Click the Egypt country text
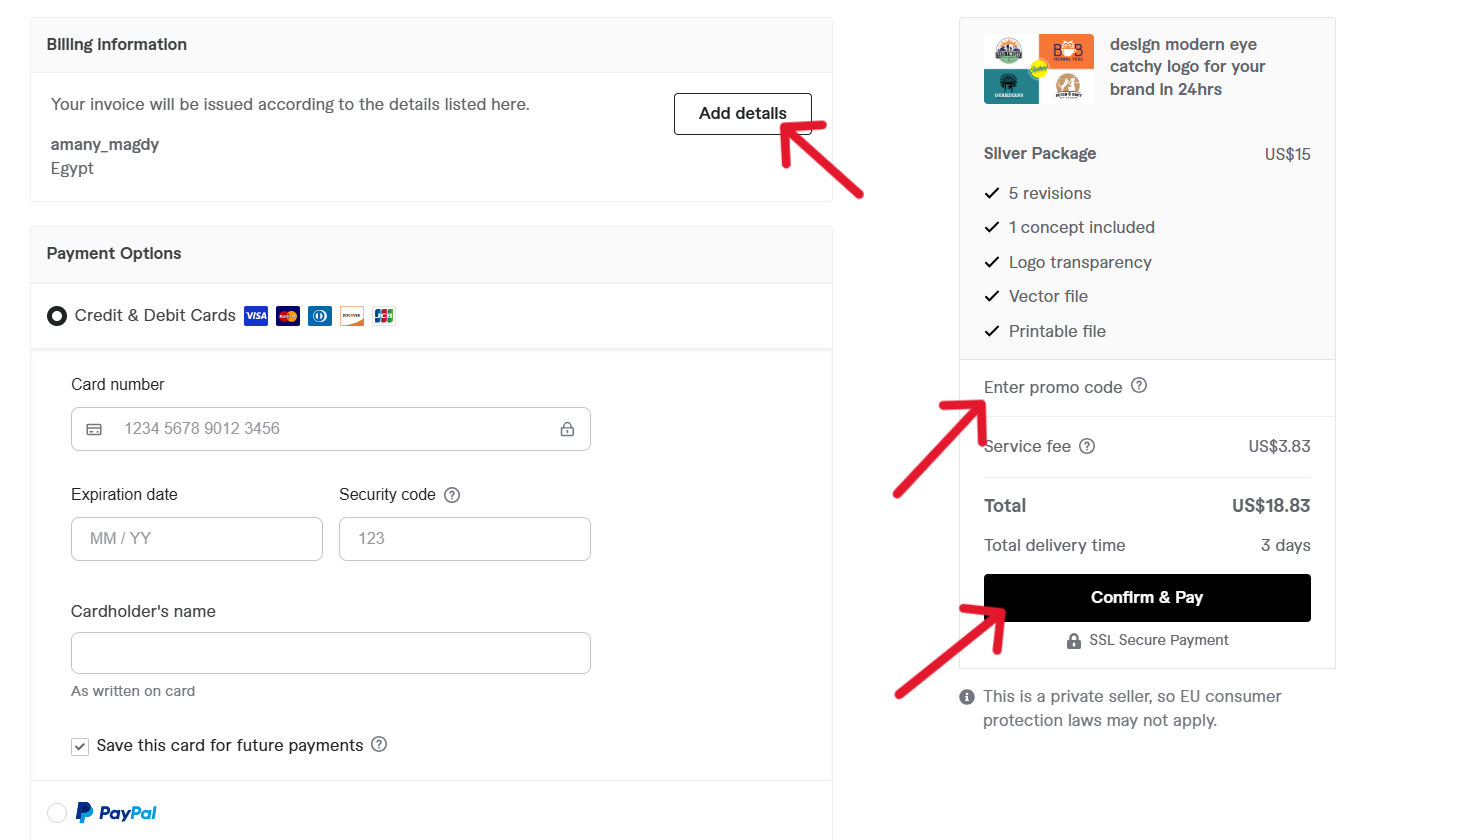The height and width of the screenshot is (840, 1457). point(72,168)
